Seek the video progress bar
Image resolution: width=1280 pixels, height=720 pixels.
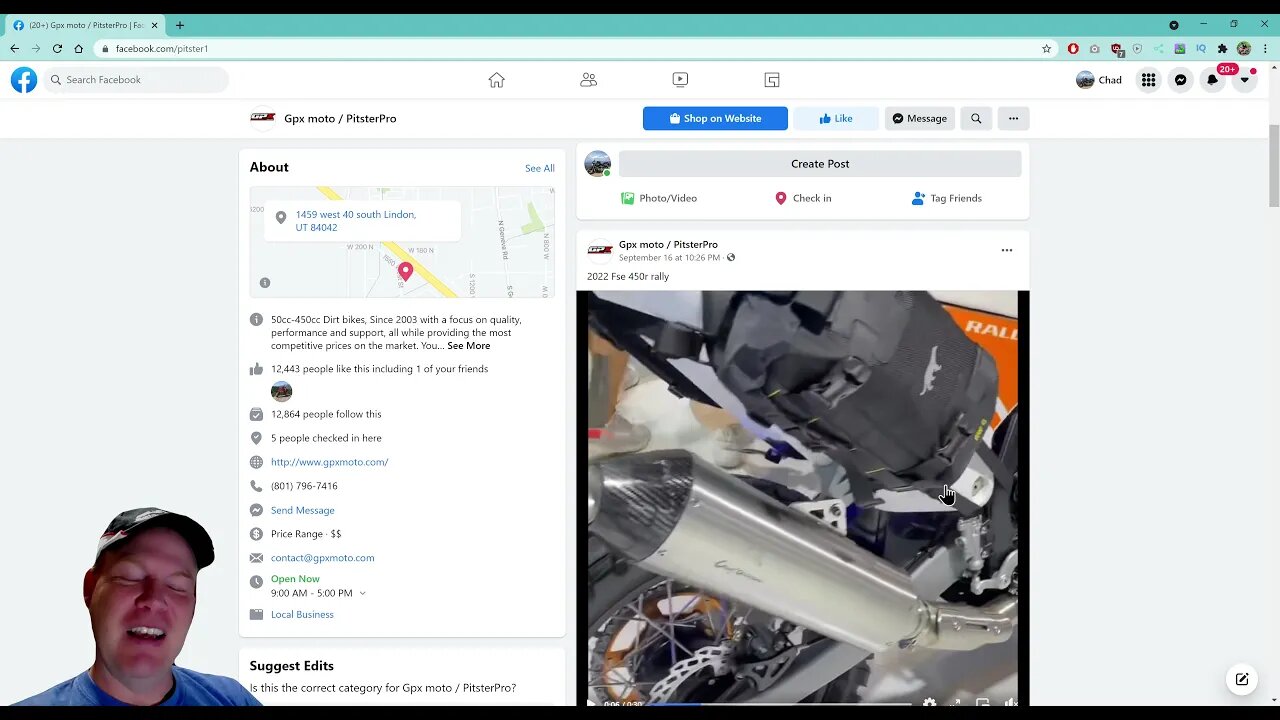click(x=780, y=704)
